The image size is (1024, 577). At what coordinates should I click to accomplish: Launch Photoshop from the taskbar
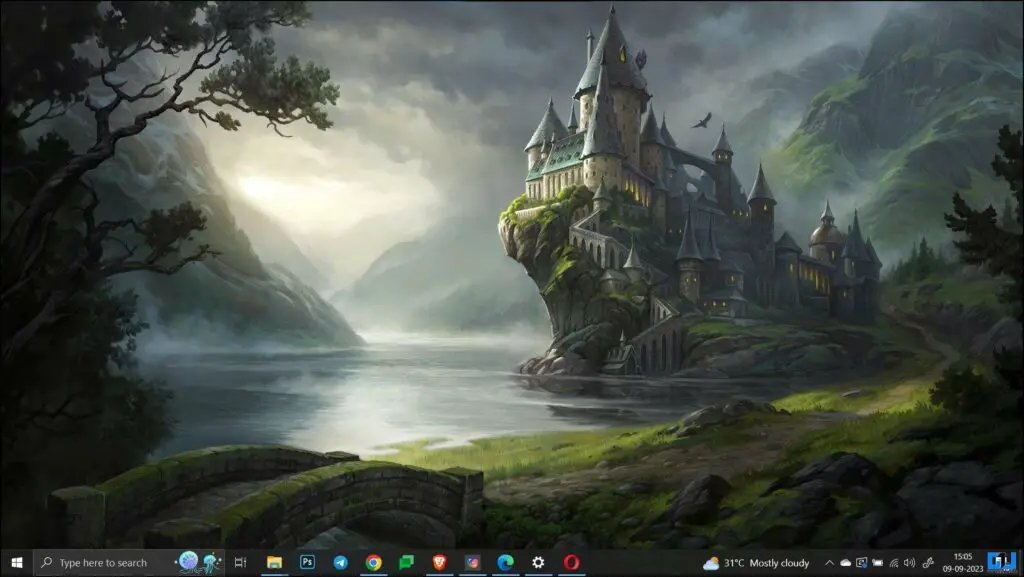click(x=307, y=563)
